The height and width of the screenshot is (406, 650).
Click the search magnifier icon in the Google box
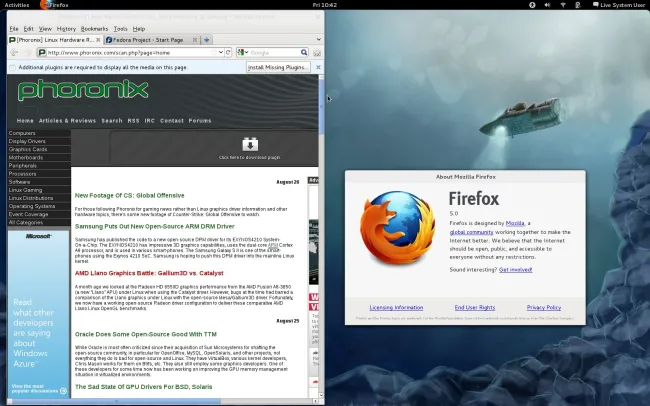304,52
